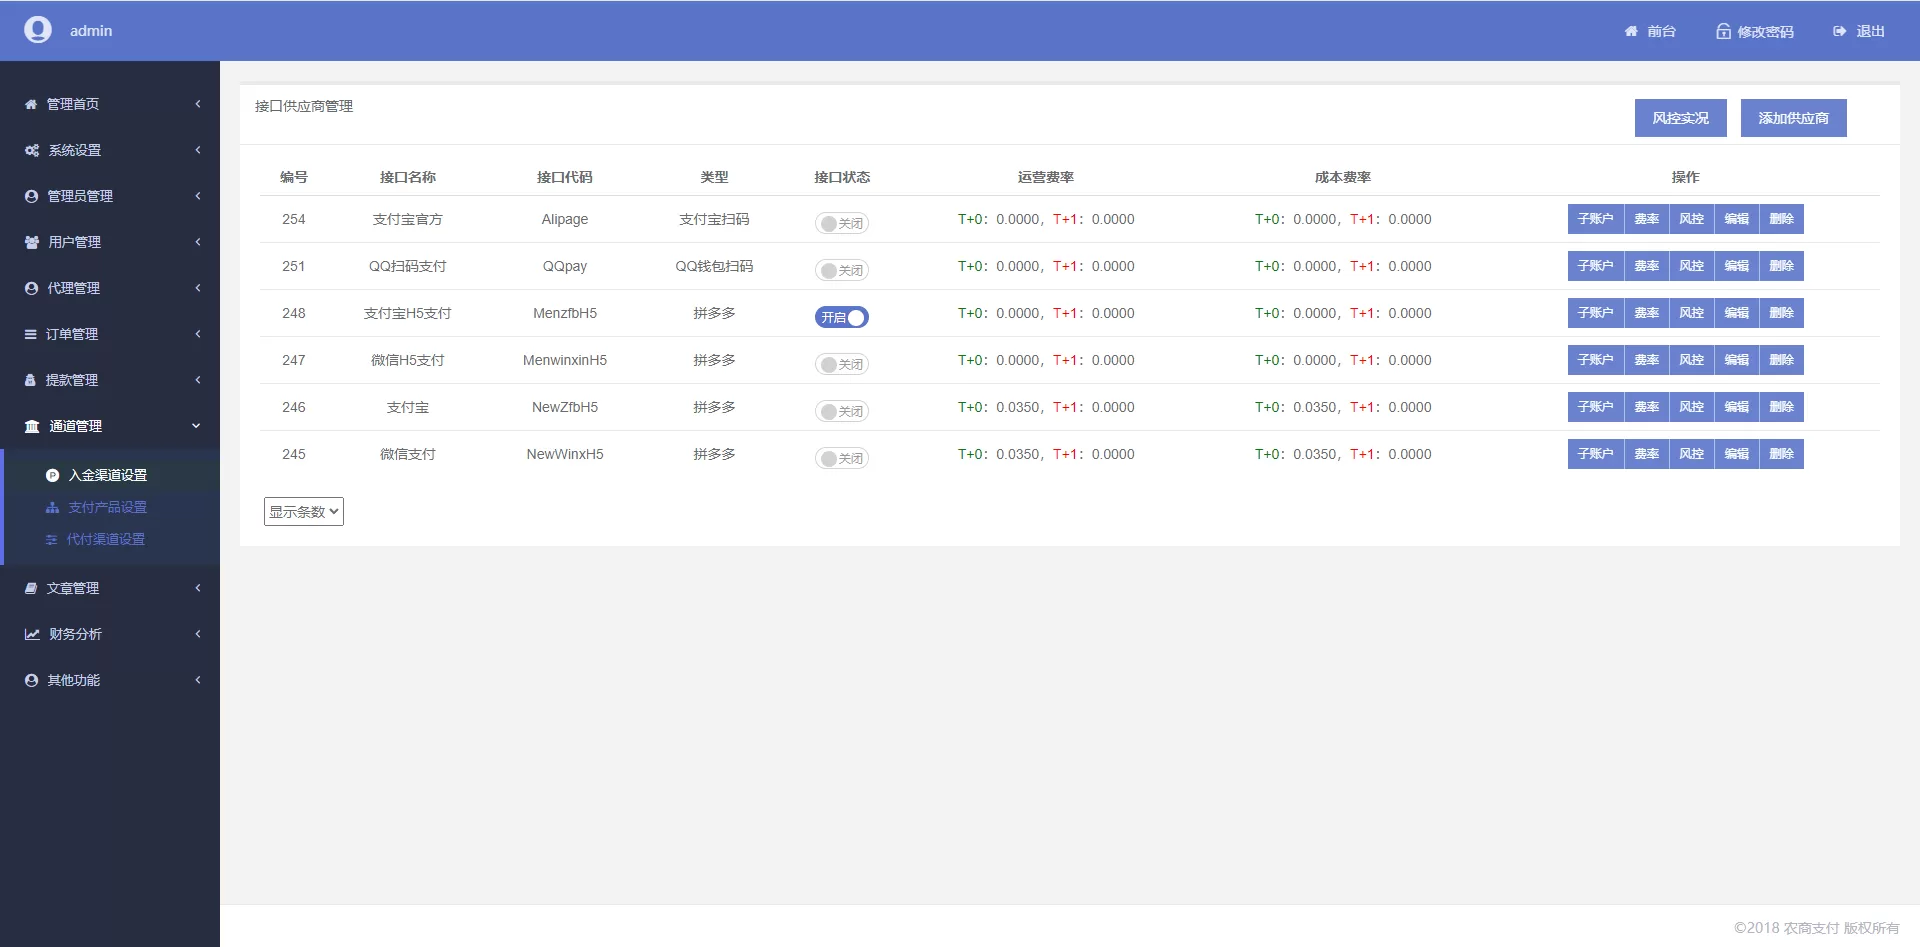Viewport: 1920px width, 947px height.
Task: Click 编辑 for the 微信H5支付 row
Action: point(1736,360)
